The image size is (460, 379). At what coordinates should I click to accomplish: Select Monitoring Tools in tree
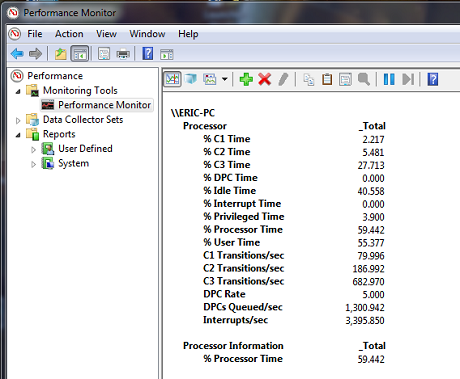click(80, 90)
